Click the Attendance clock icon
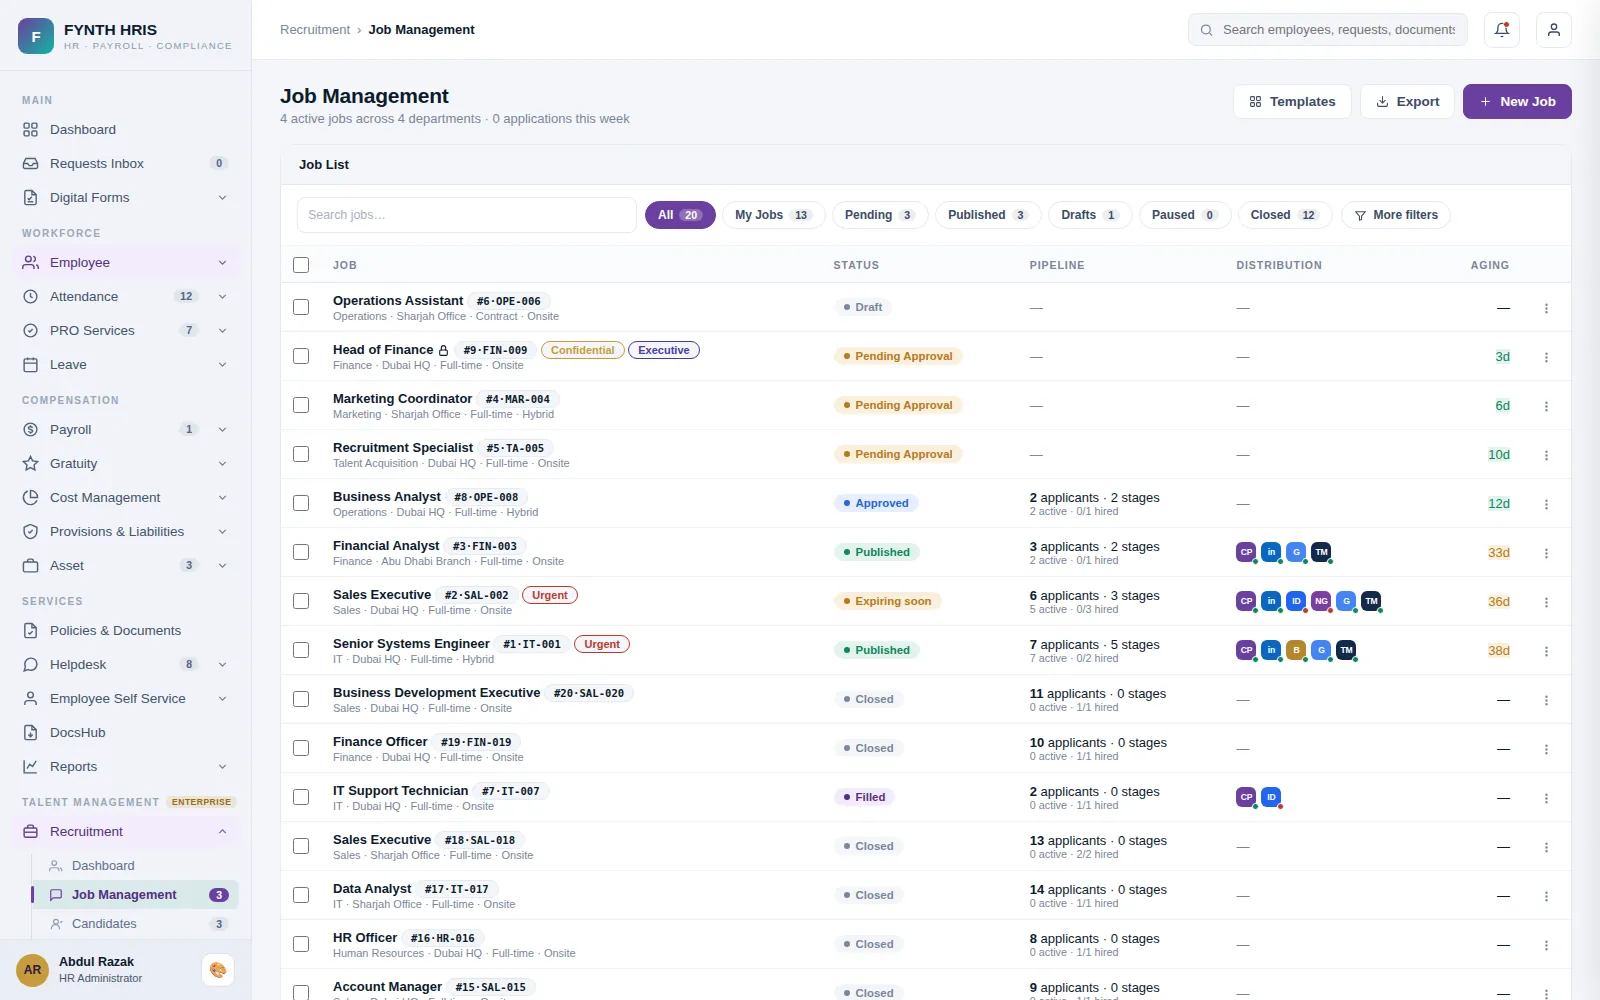This screenshot has width=1600, height=1000. (31, 297)
